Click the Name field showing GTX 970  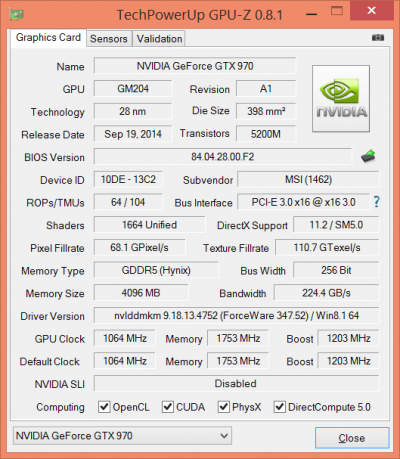[195, 66]
